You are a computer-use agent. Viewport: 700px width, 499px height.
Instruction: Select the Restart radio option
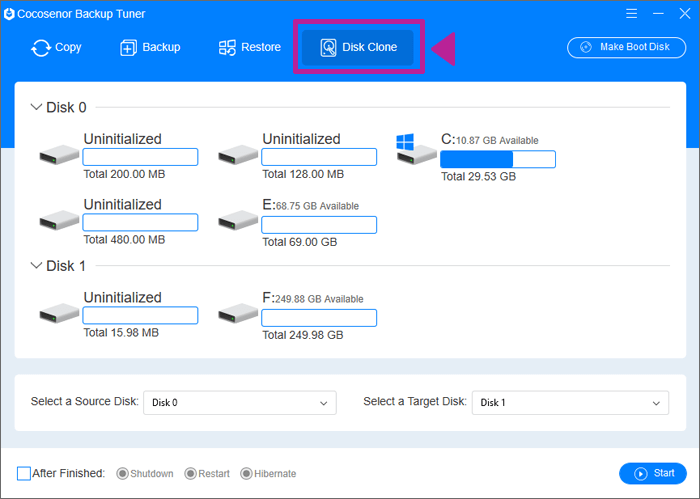click(190, 474)
